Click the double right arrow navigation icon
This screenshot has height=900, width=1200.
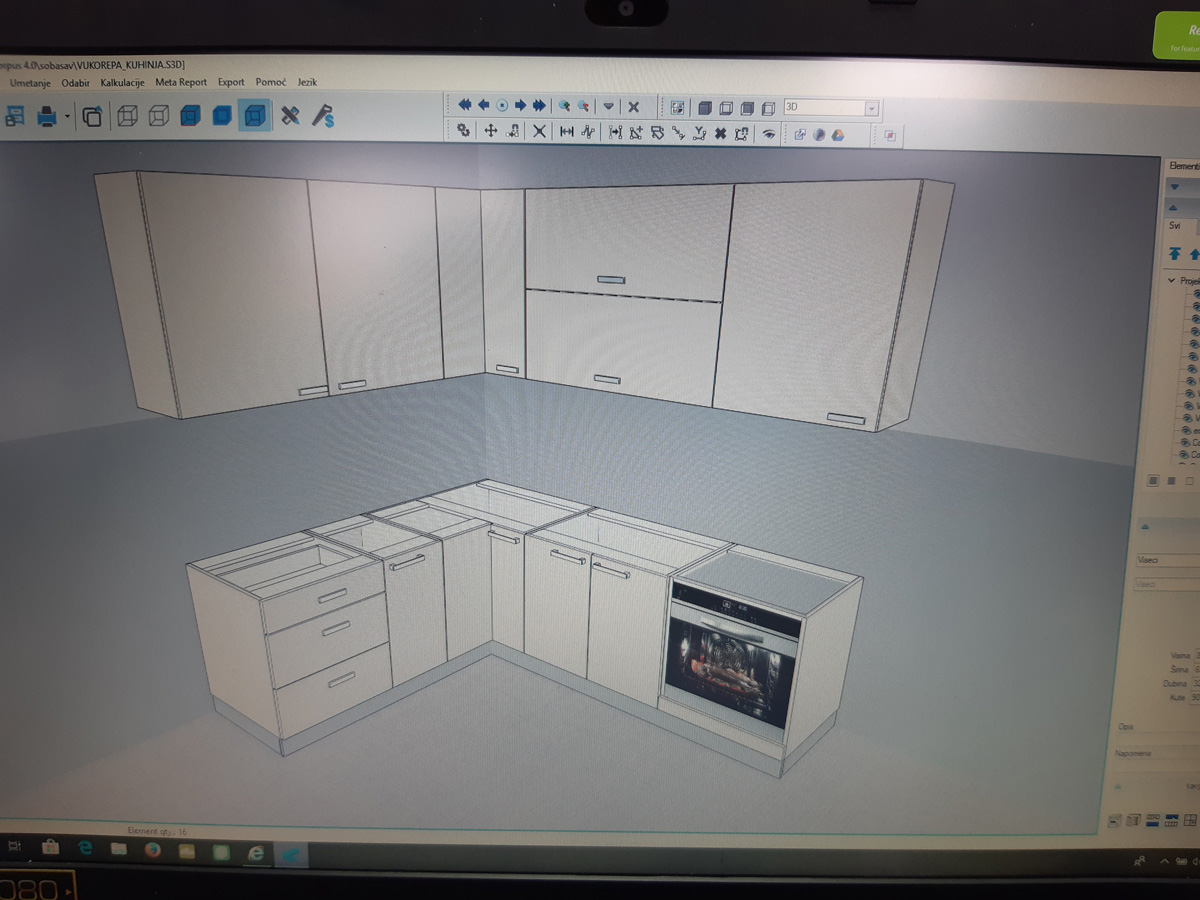click(x=540, y=105)
